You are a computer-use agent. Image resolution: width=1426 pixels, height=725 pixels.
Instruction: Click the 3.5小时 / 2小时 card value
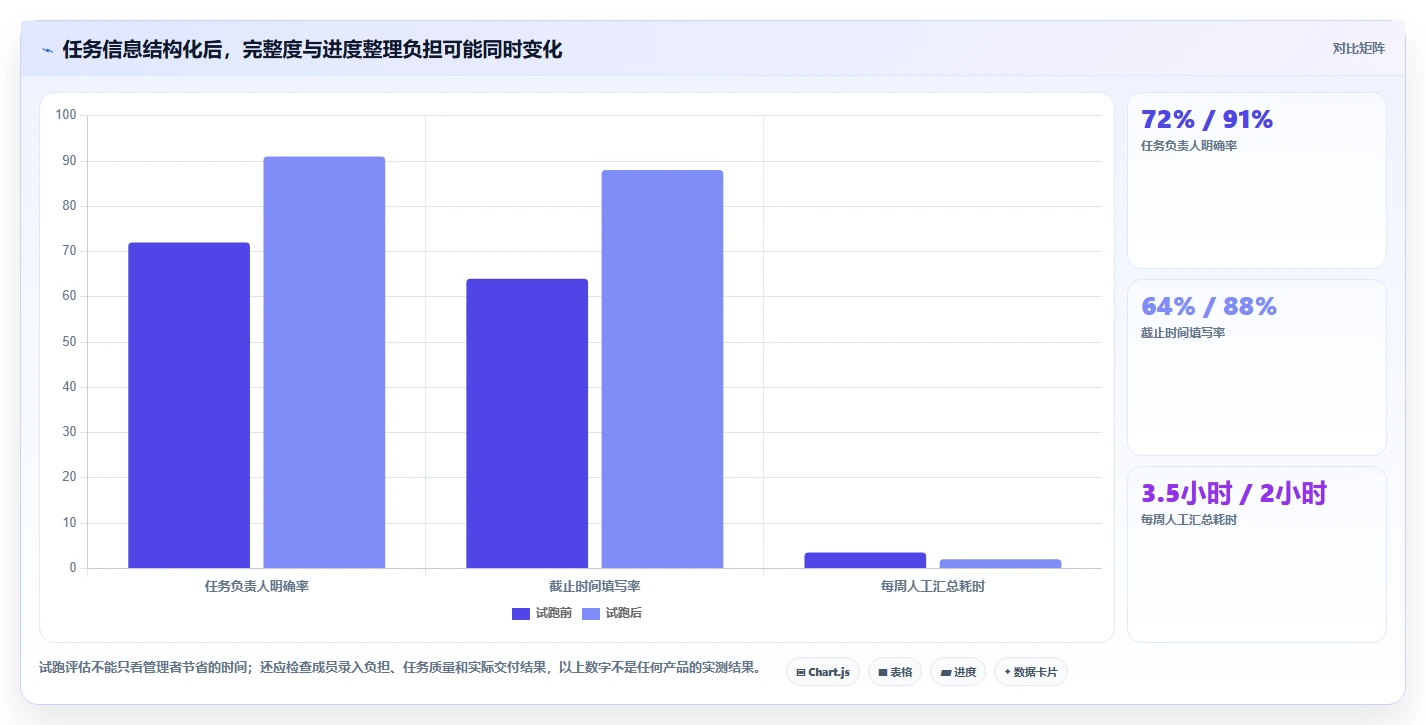(x=1234, y=493)
